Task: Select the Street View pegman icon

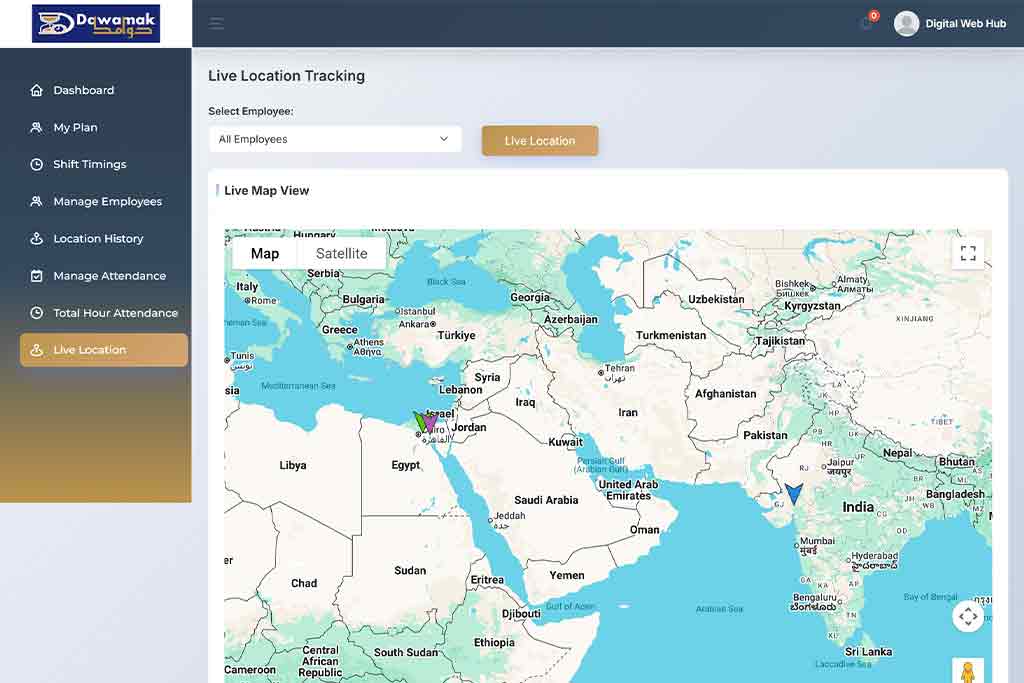Action: click(967, 672)
